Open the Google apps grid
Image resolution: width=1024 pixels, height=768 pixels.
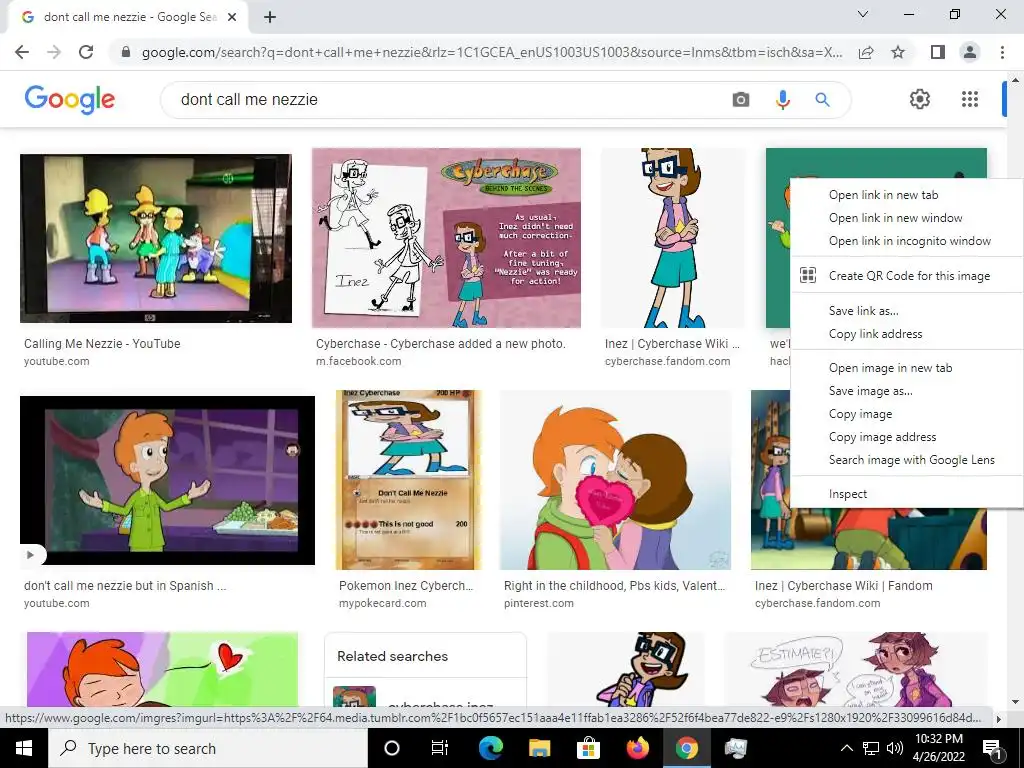(970, 99)
